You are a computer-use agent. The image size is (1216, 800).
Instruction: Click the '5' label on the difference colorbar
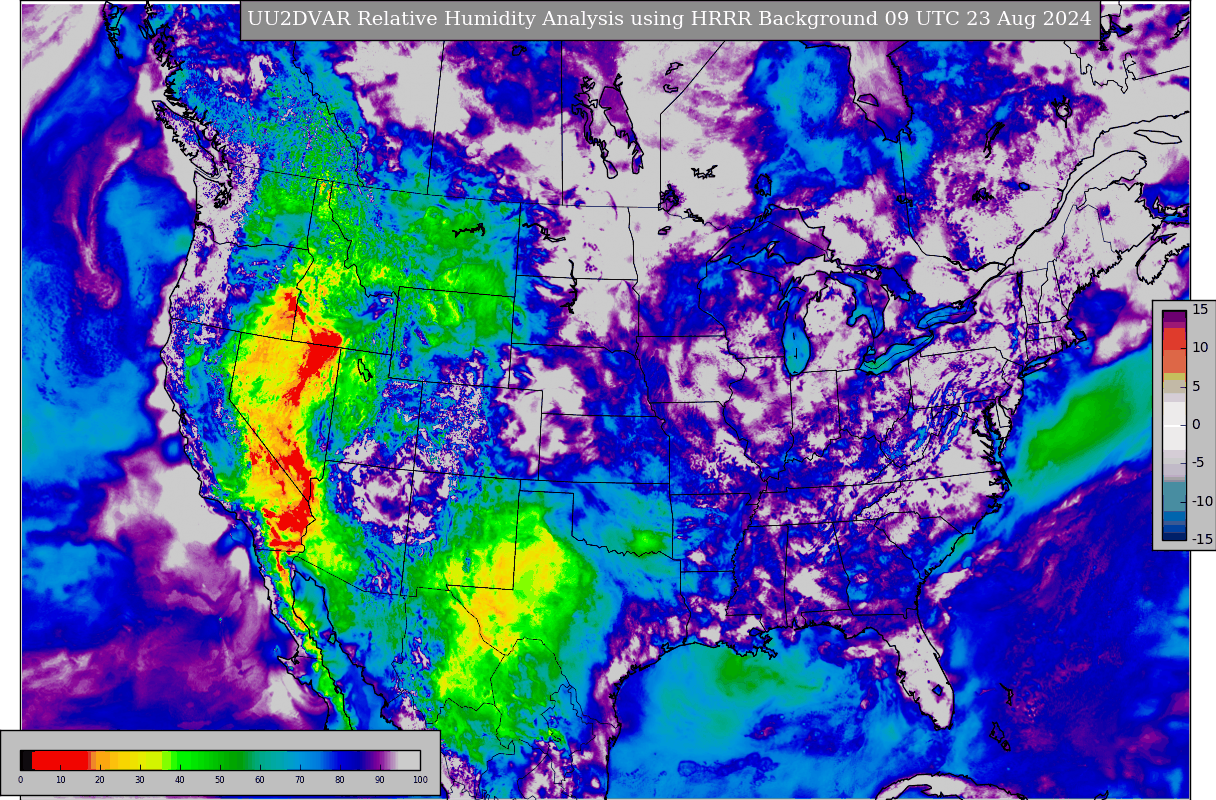[x=1196, y=386]
